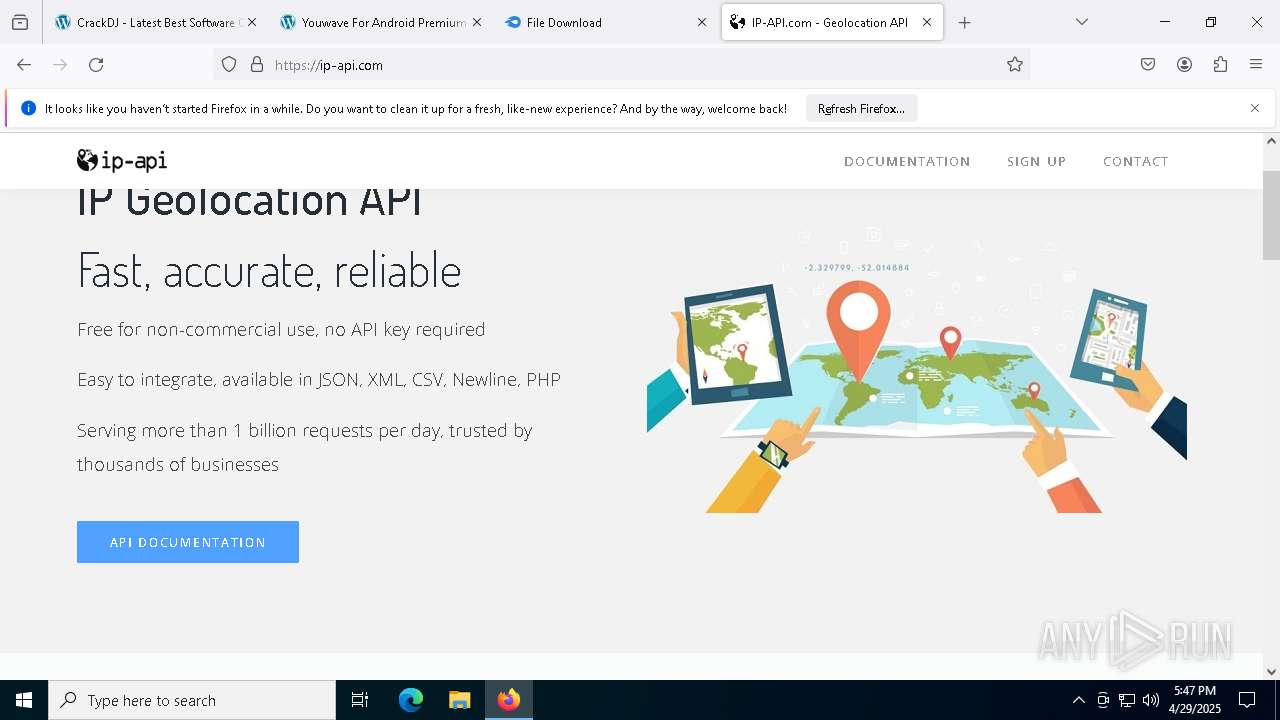Click scrollbar down arrow

pos(1271,672)
